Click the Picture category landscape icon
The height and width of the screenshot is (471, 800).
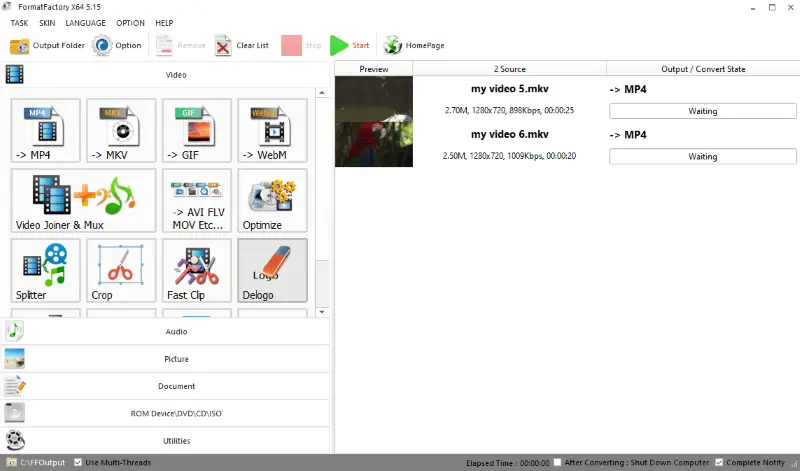point(14,359)
